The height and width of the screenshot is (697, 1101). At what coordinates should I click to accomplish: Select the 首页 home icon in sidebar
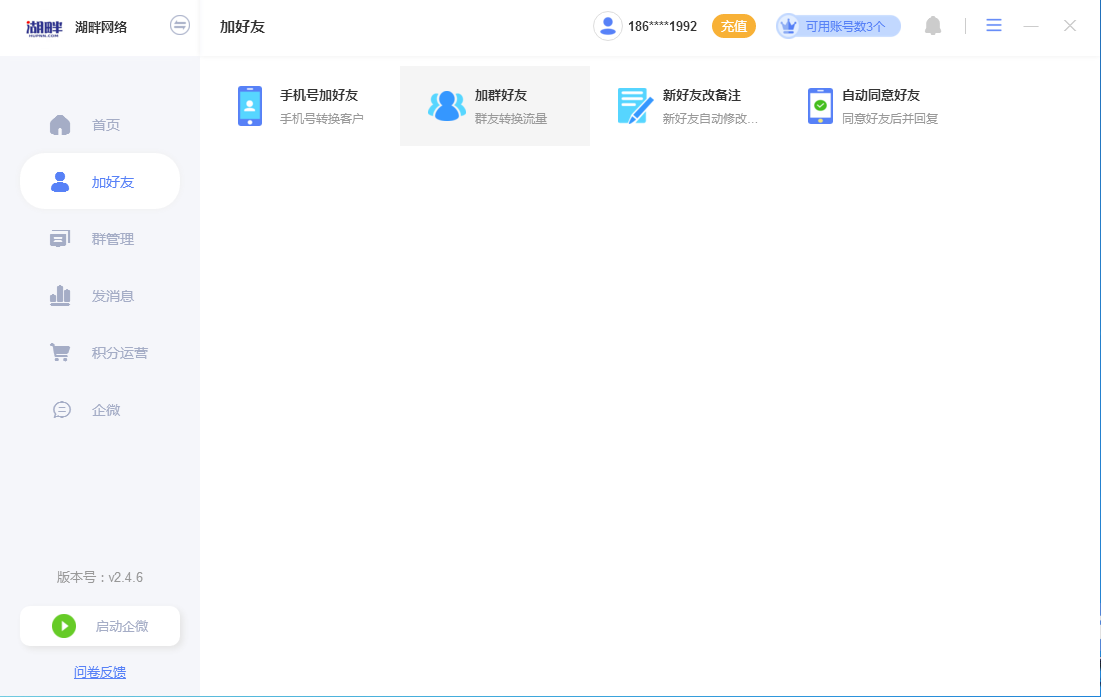tap(60, 124)
